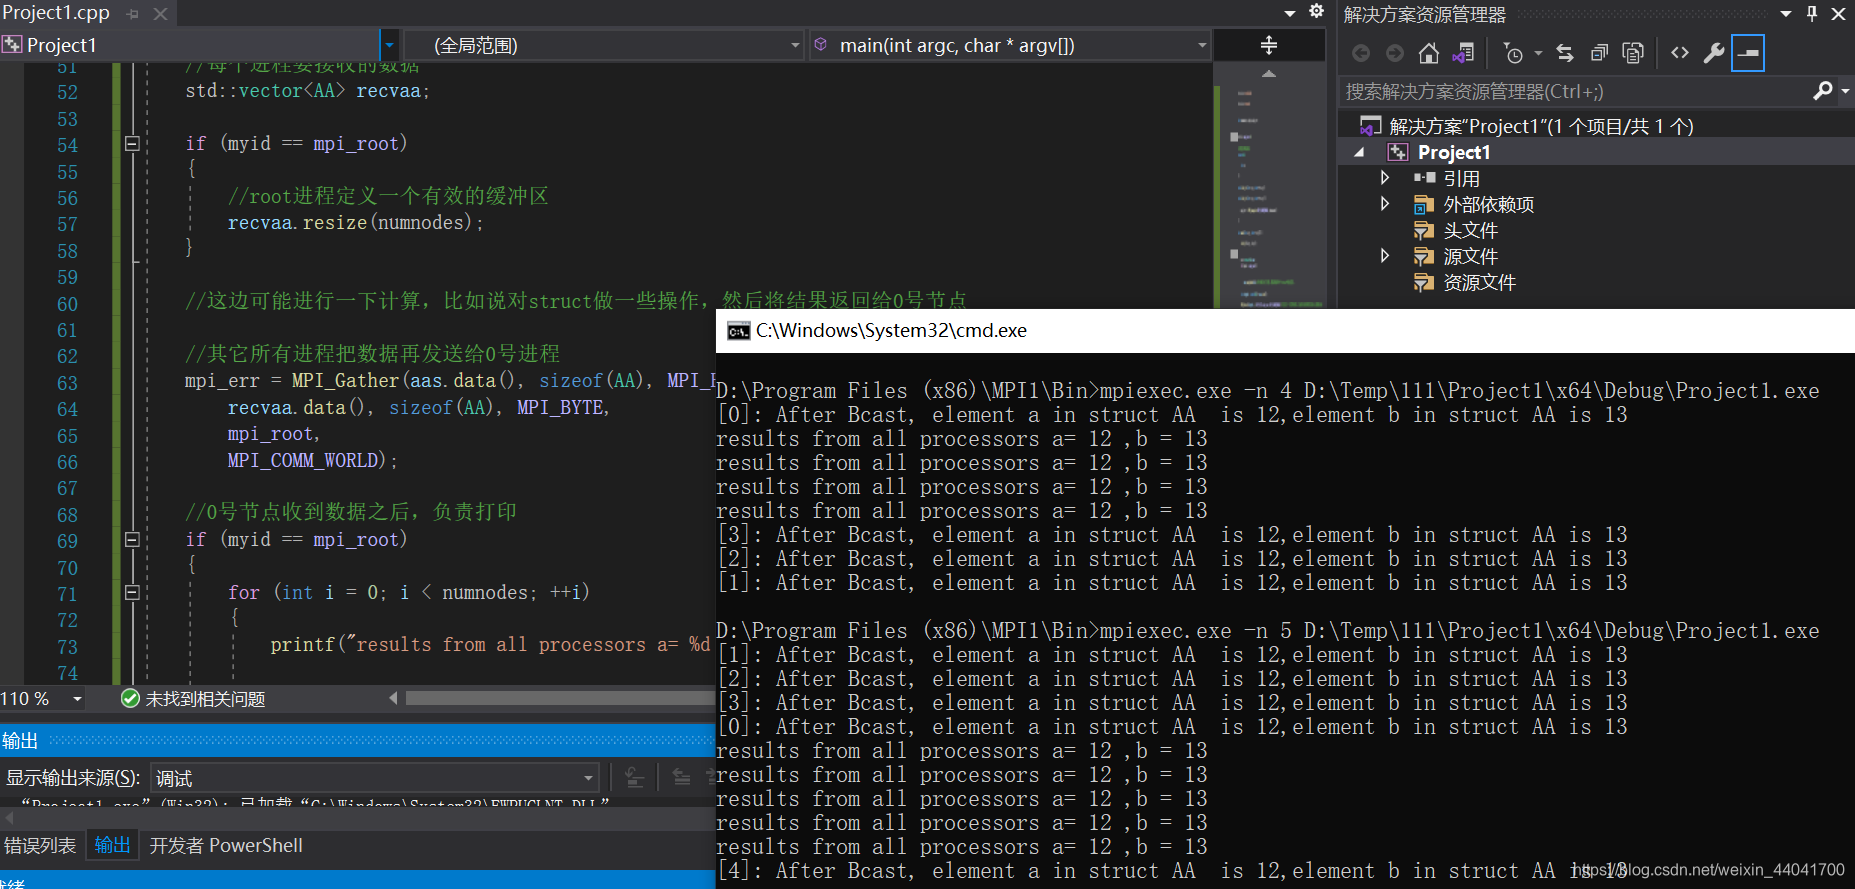Collapse all in Solution Explorer
Image resolution: width=1855 pixels, height=889 pixels.
tap(1599, 53)
